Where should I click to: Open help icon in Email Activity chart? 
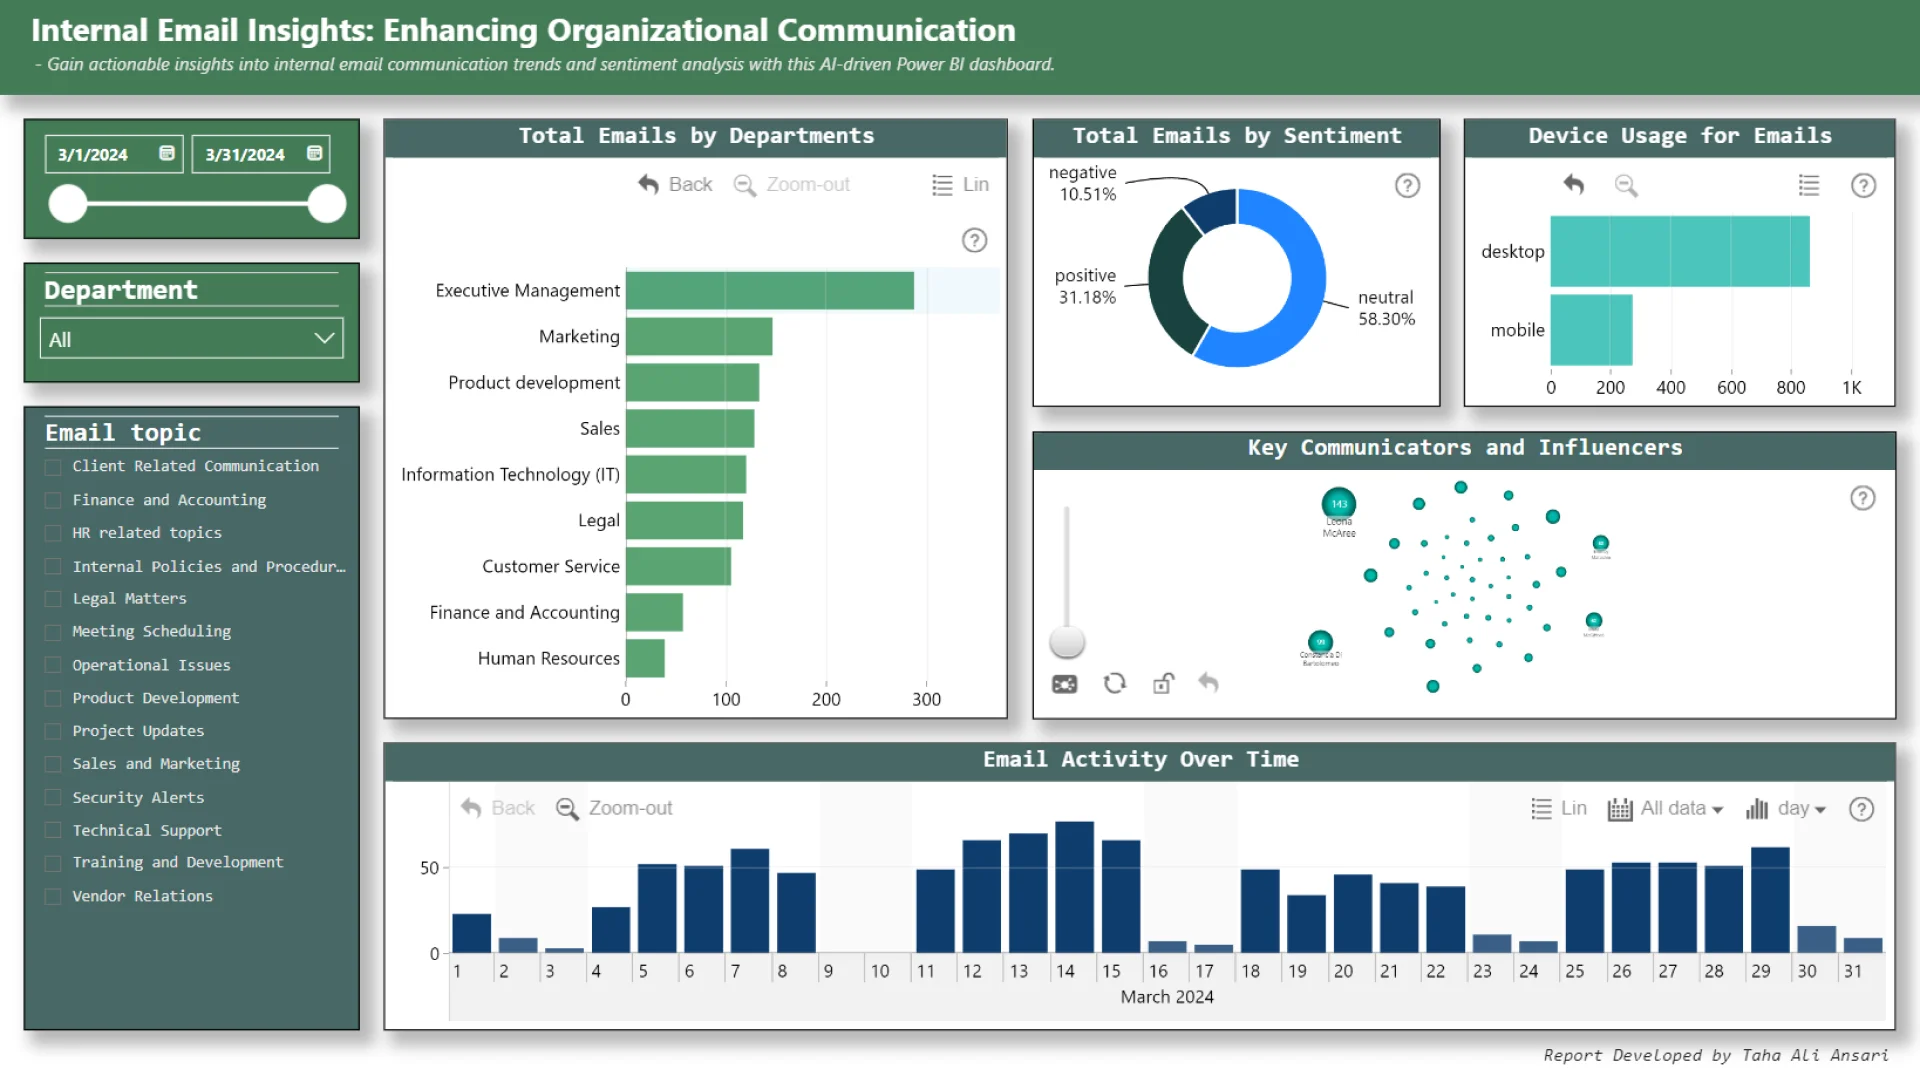[1861, 809]
